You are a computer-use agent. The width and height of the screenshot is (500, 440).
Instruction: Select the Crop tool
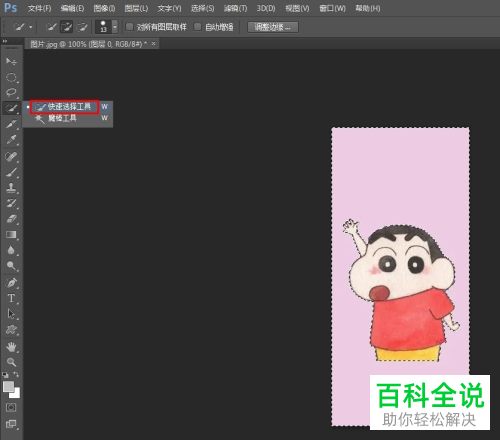click(x=11, y=124)
